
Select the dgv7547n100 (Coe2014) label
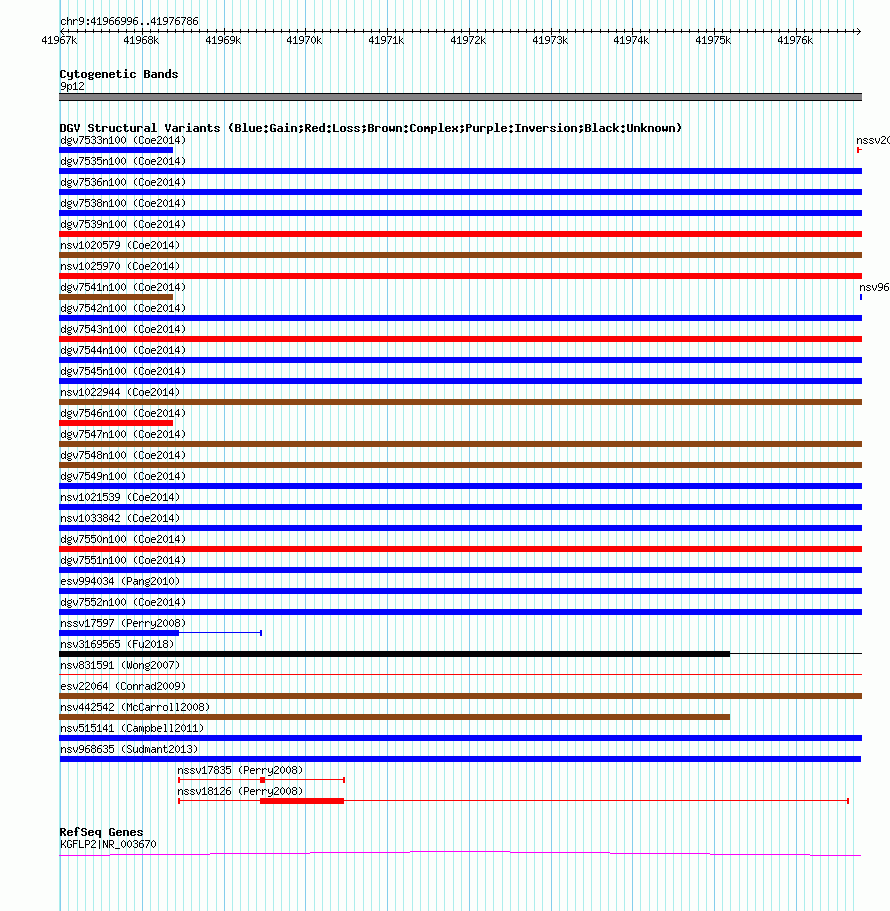click(123, 434)
